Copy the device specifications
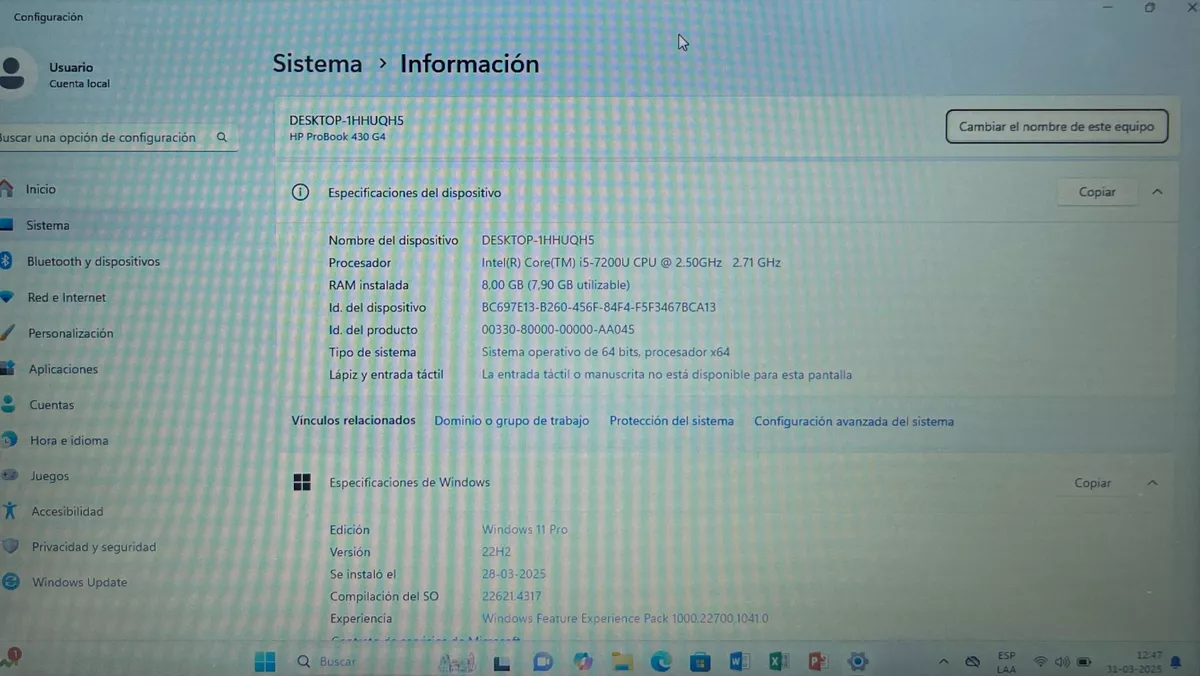 (x=1097, y=192)
